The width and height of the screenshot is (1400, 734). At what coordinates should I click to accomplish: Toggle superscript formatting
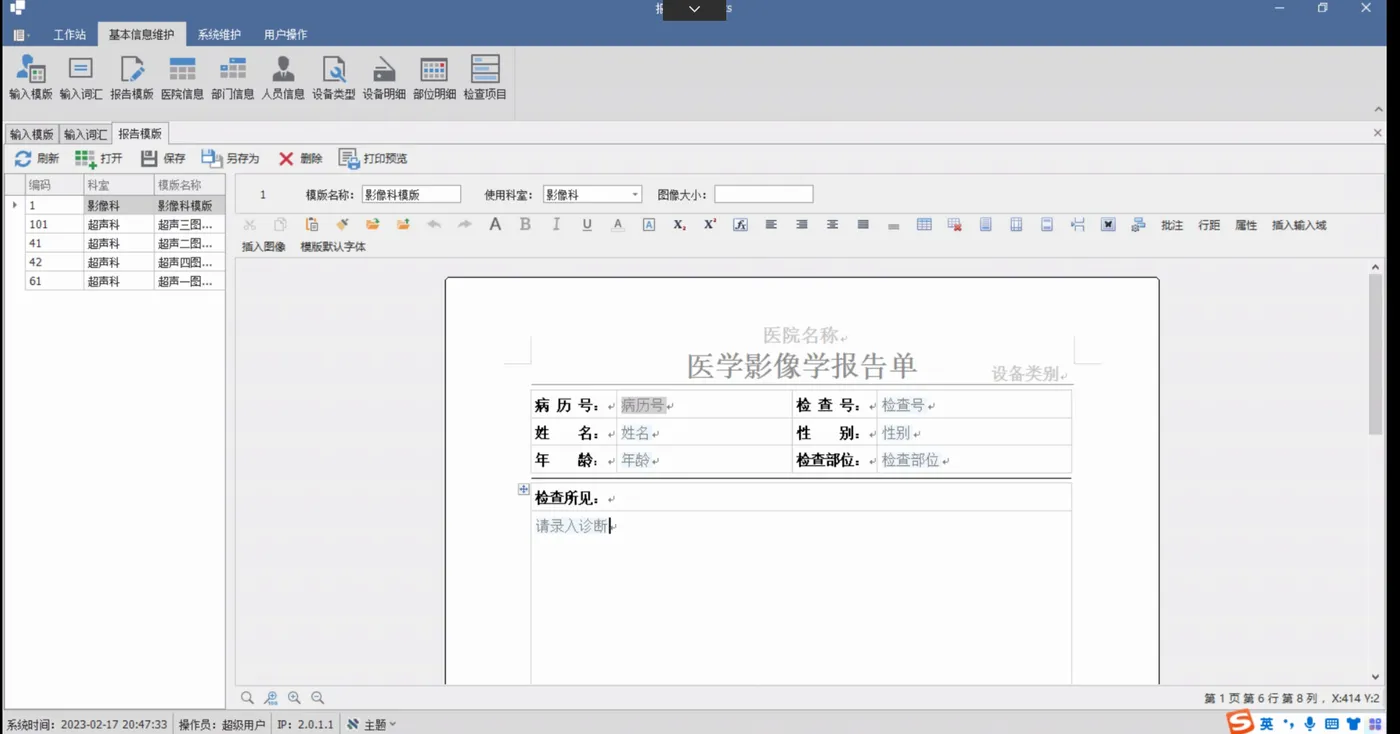tap(710, 225)
